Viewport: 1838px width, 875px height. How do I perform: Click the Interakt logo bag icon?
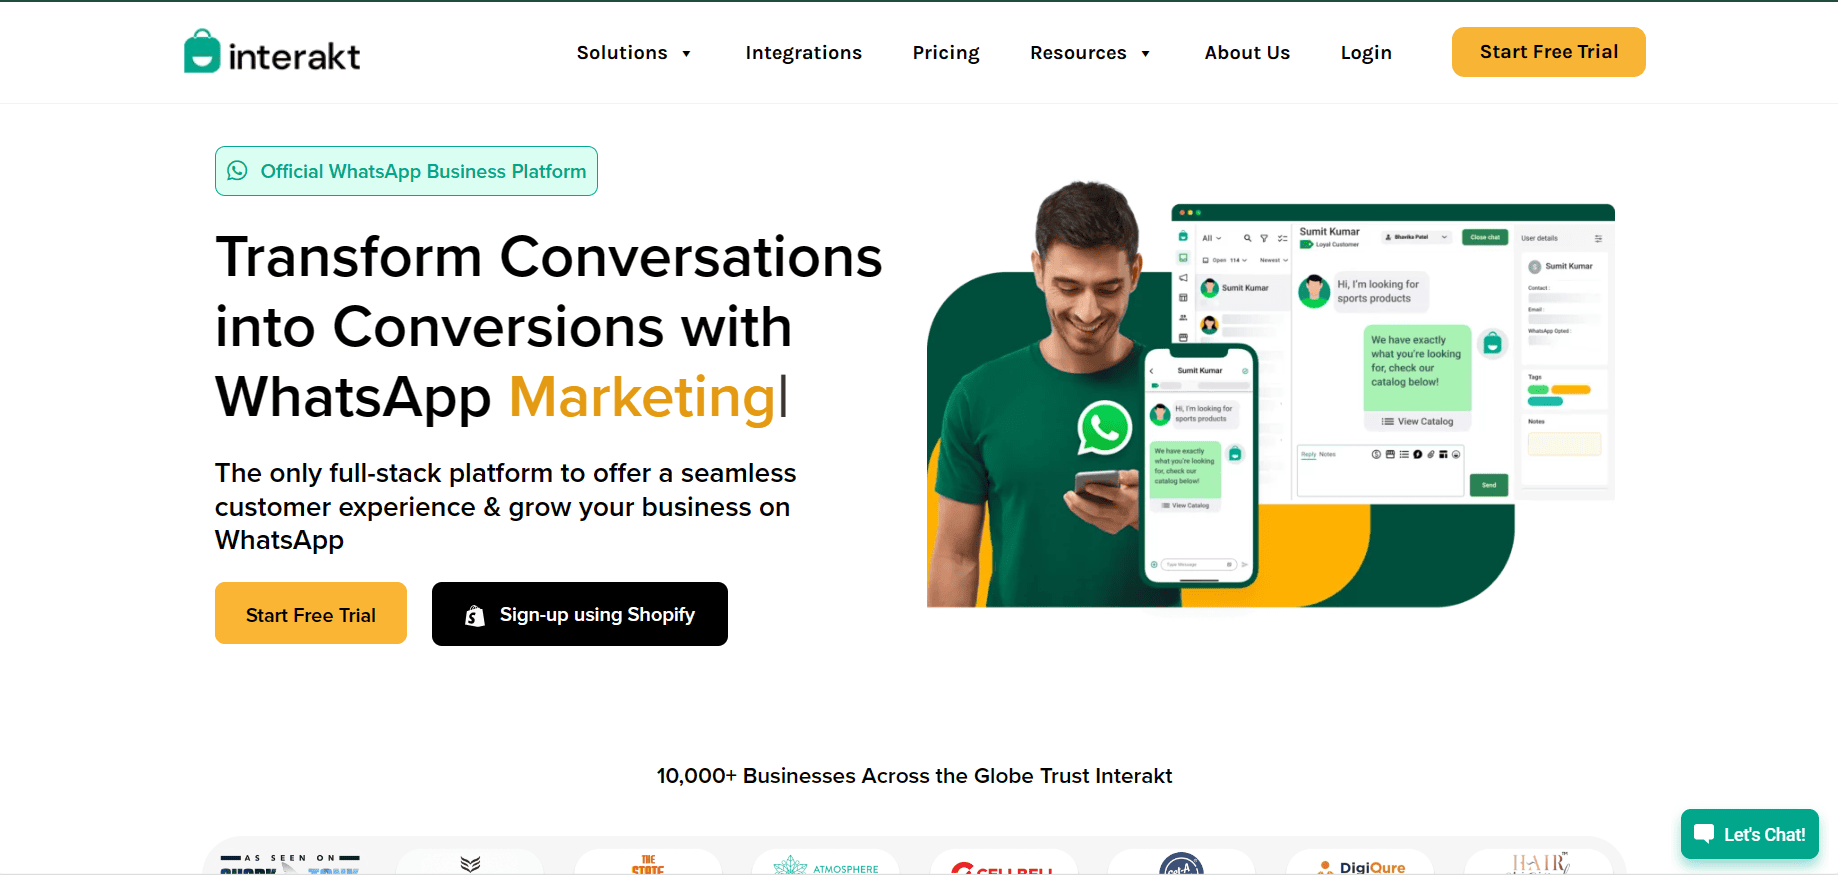click(x=202, y=51)
